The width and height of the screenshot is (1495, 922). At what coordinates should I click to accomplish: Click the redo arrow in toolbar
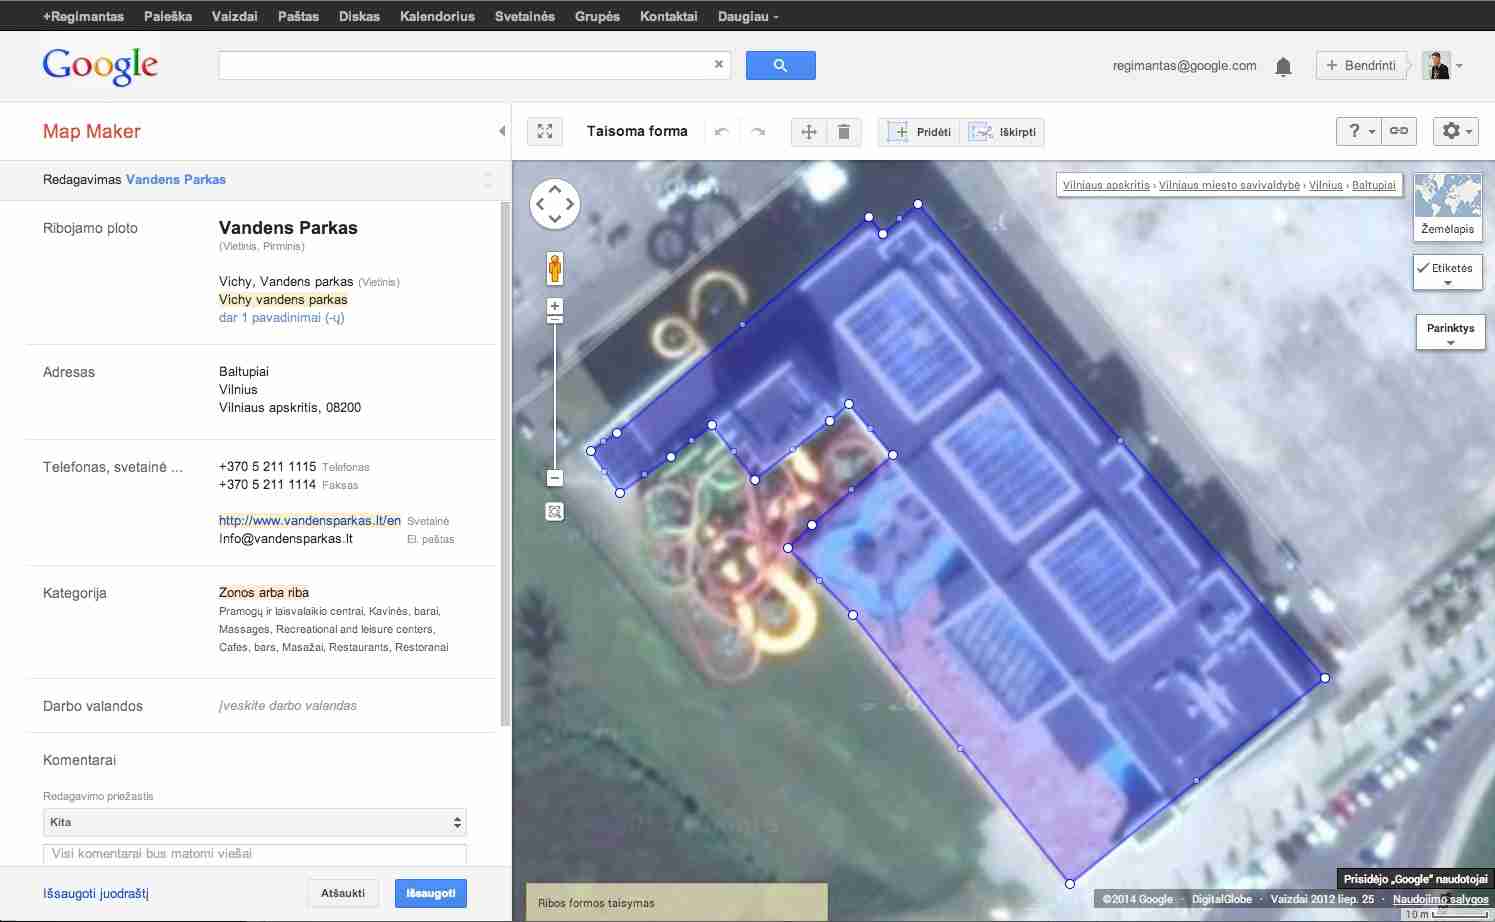[x=758, y=132]
